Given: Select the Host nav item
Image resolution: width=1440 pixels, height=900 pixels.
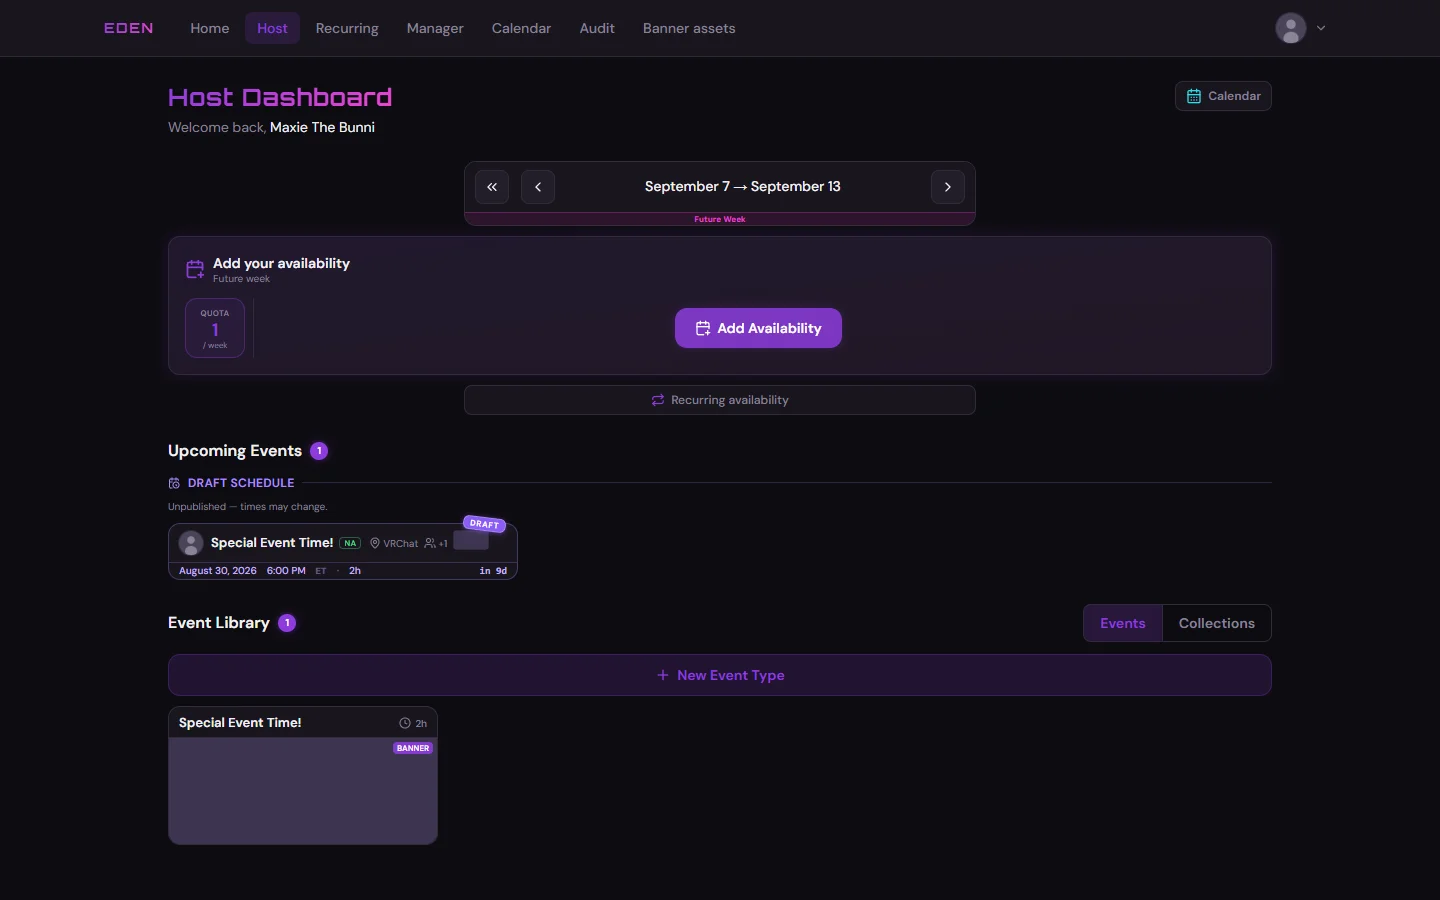Looking at the screenshot, I should point(272,28).
